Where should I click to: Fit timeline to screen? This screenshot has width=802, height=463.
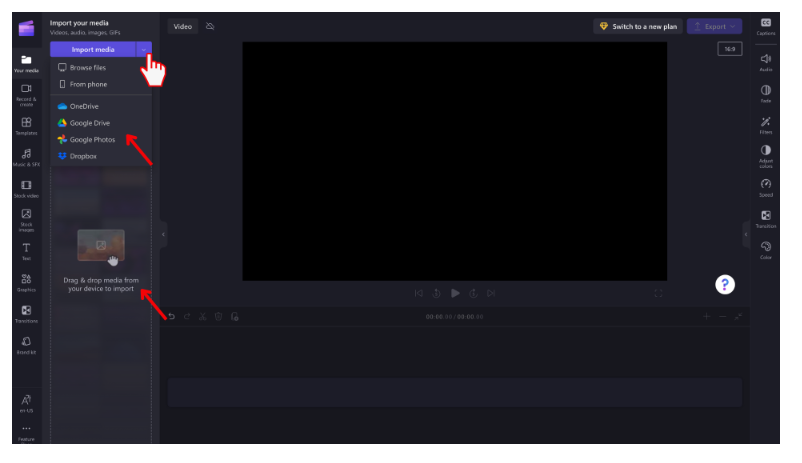(x=738, y=317)
